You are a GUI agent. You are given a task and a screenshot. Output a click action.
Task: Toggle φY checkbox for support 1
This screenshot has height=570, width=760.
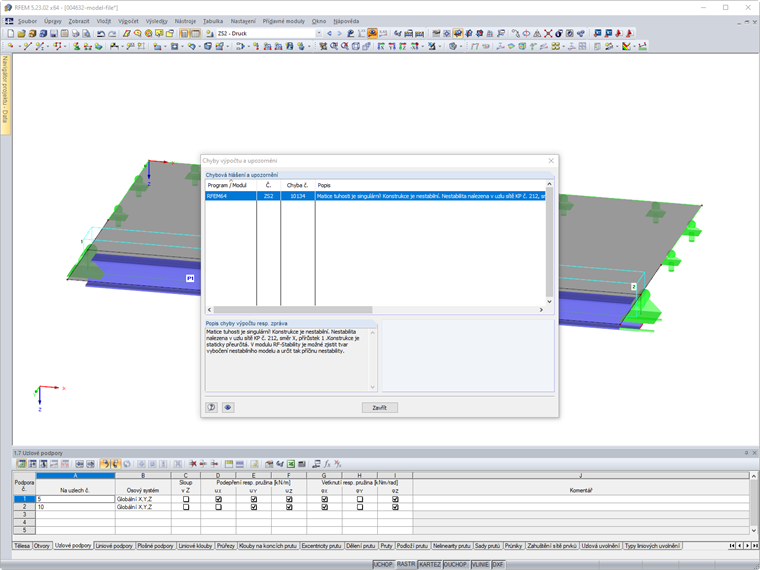point(360,499)
